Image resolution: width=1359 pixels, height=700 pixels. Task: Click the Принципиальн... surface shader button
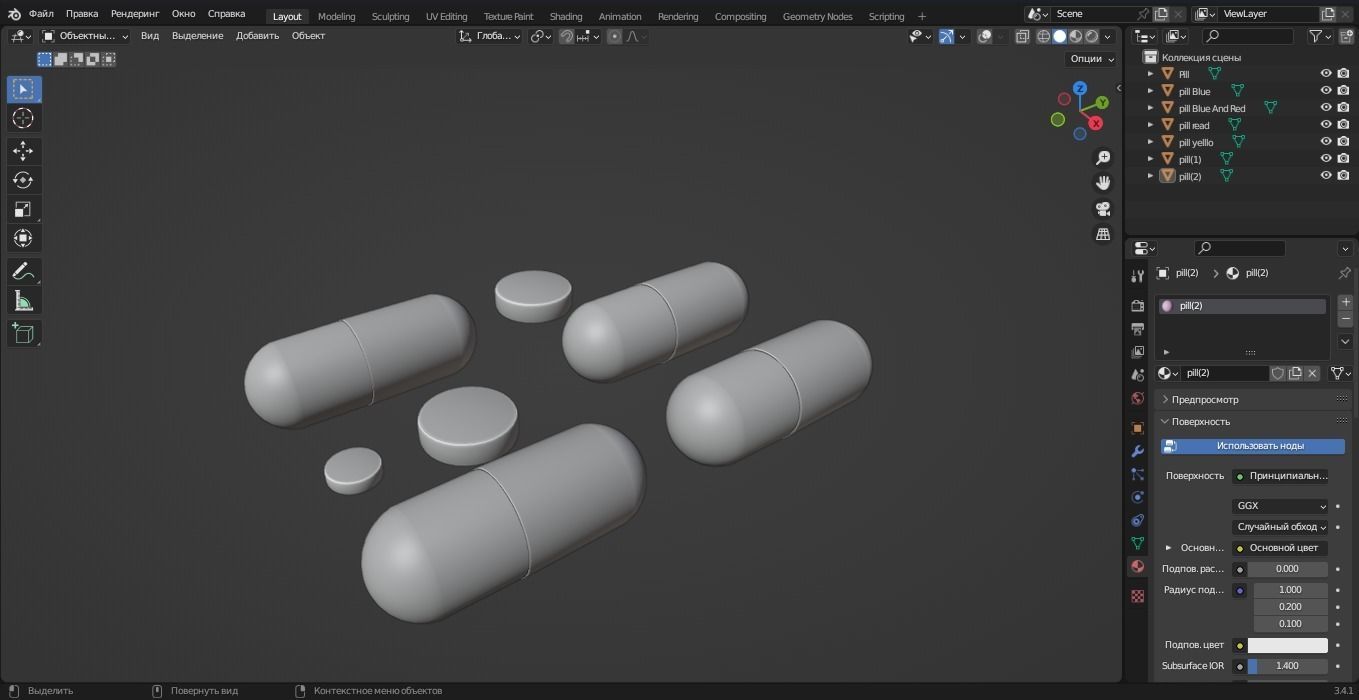(1280, 476)
